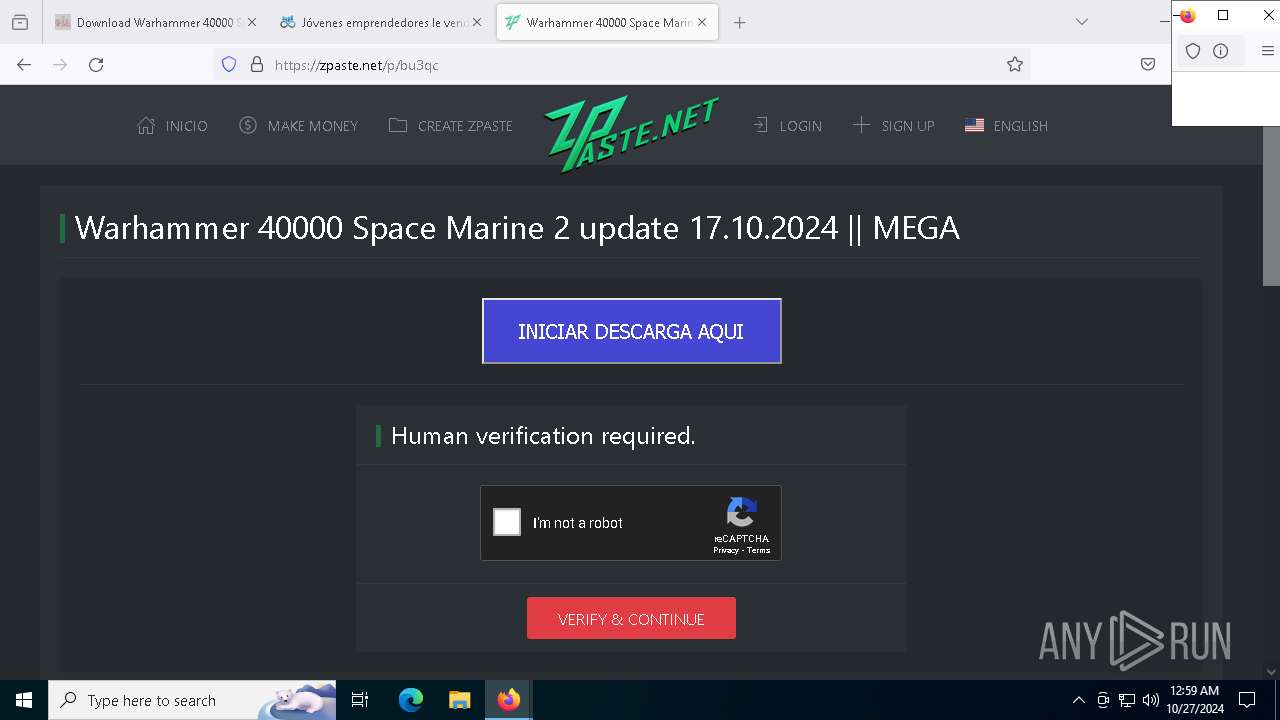Click the LOGIN link

click(787, 126)
